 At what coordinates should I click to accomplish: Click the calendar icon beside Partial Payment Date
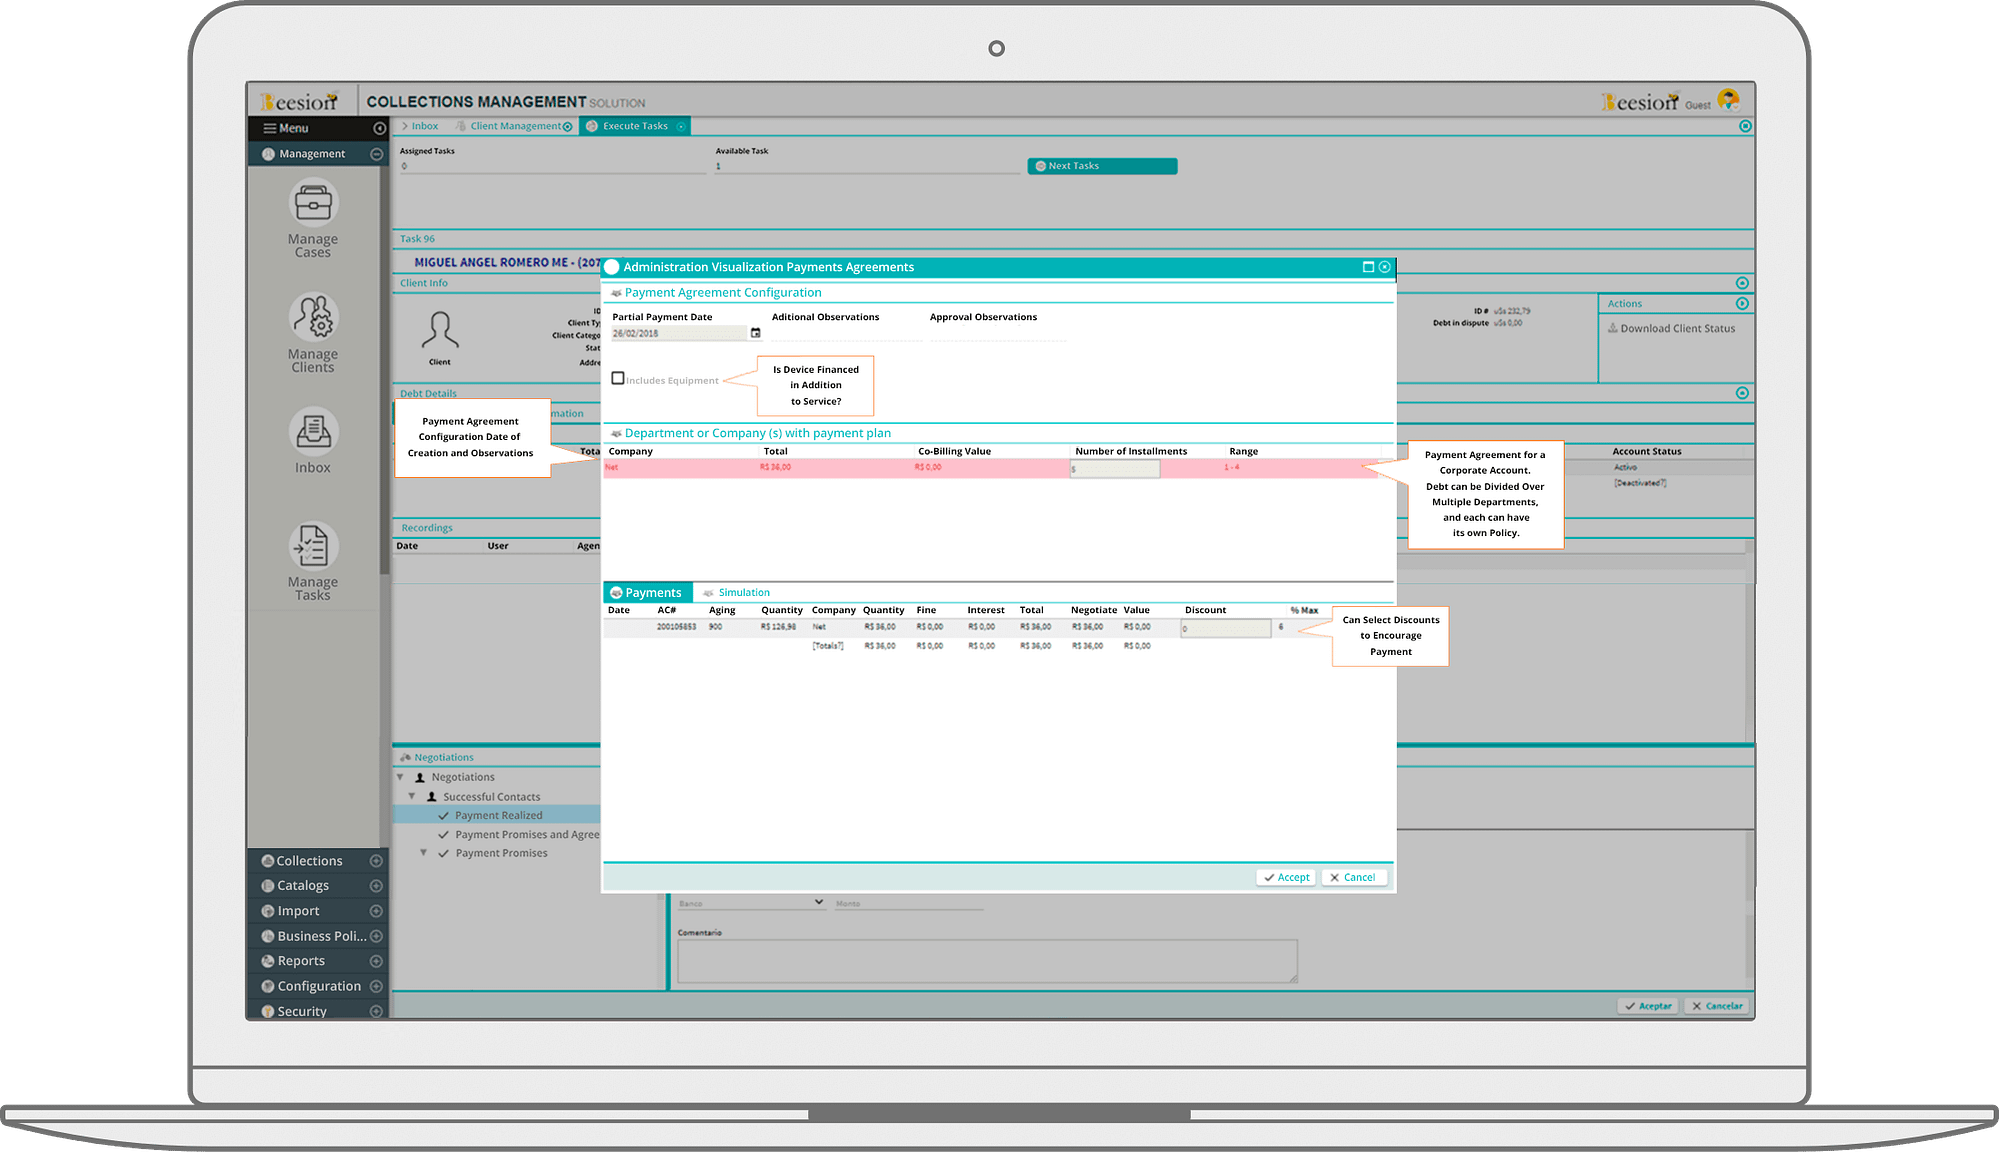[755, 333]
